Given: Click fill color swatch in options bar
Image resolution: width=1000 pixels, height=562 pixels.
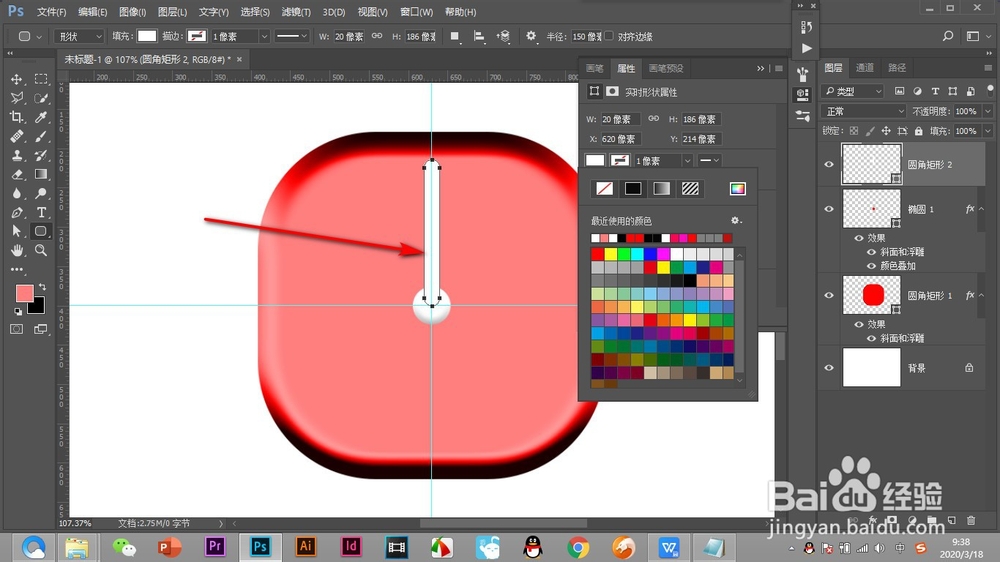Looking at the screenshot, I should pyautogui.click(x=147, y=36).
